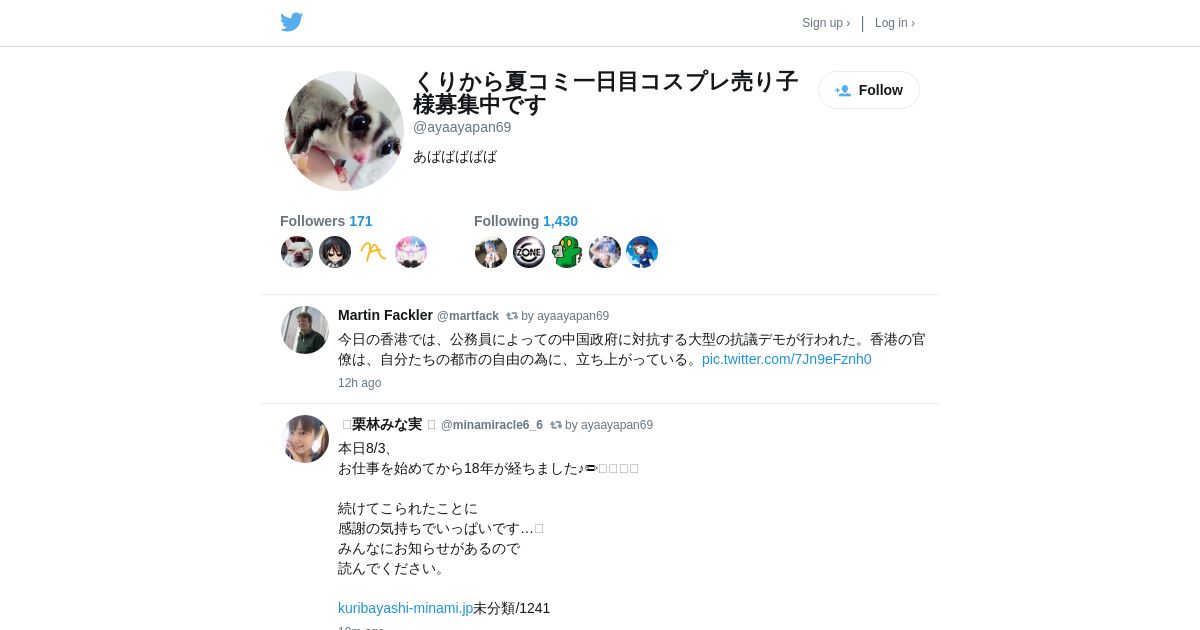Viewport: 1200px width, 630px height.
Task: Follow the @ayaayapan69 account
Action: coord(869,90)
